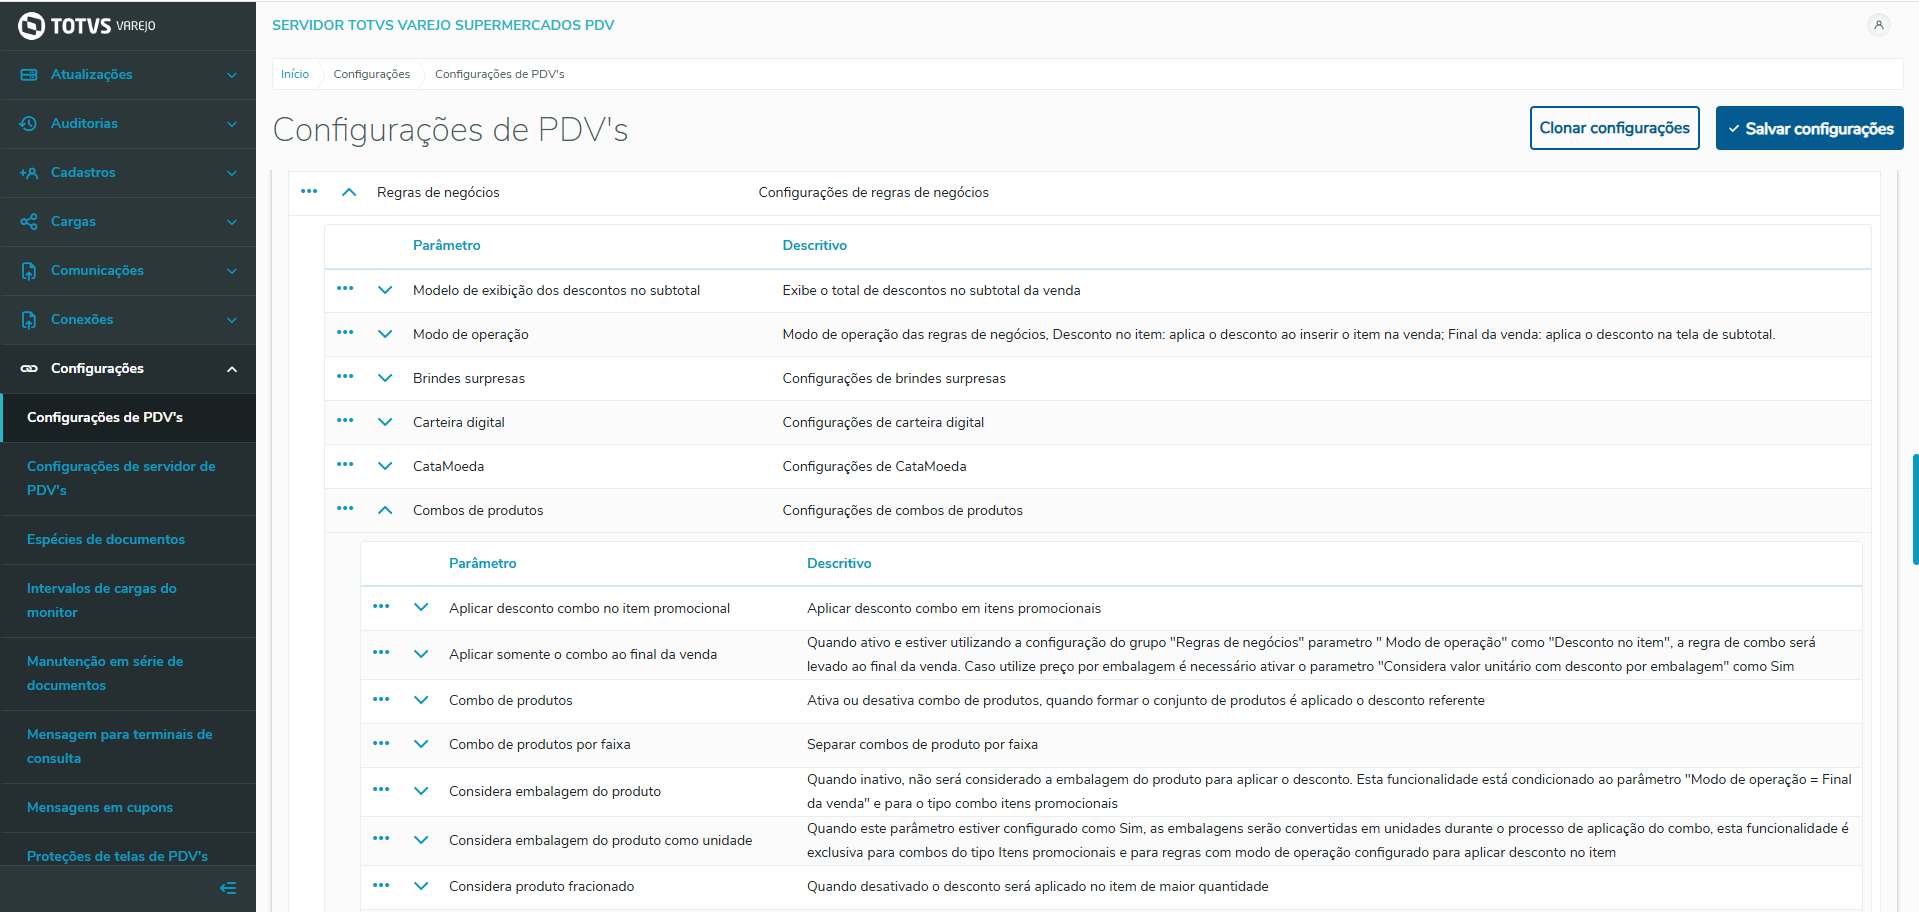
Task: Open the user profile icon
Action: point(1878,25)
